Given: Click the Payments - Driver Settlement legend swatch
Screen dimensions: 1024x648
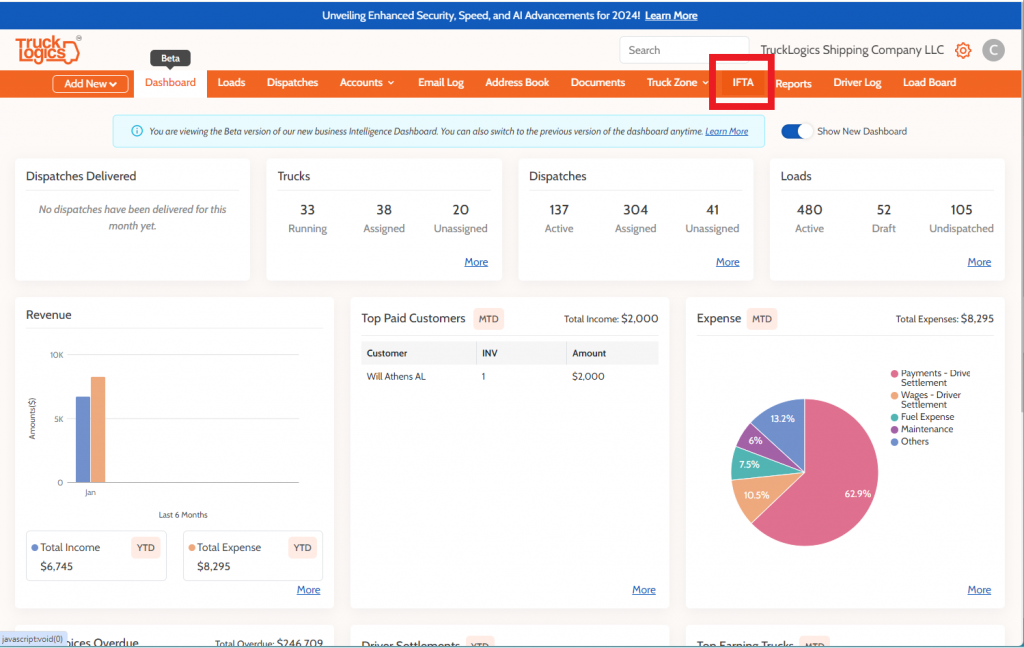Looking at the screenshot, I should [x=894, y=374].
